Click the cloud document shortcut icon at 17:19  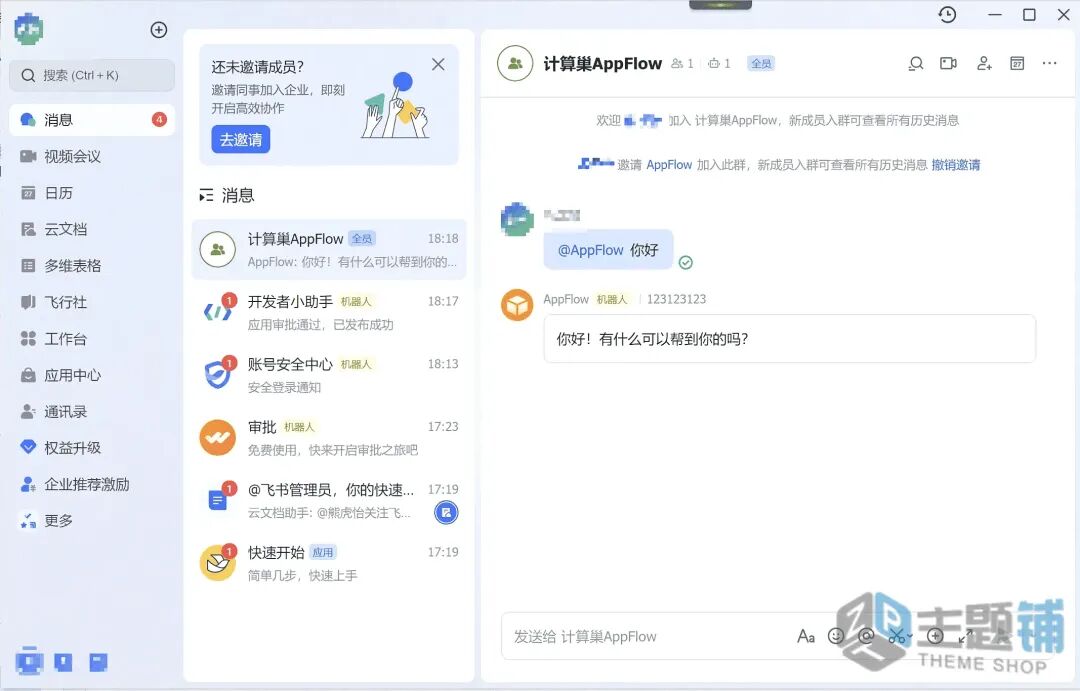[x=446, y=513]
